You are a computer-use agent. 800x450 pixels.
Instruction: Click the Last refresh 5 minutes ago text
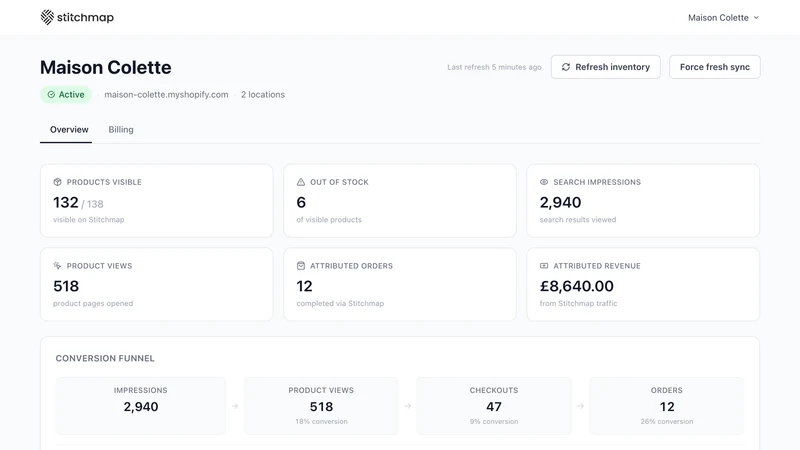tap(494, 67)
